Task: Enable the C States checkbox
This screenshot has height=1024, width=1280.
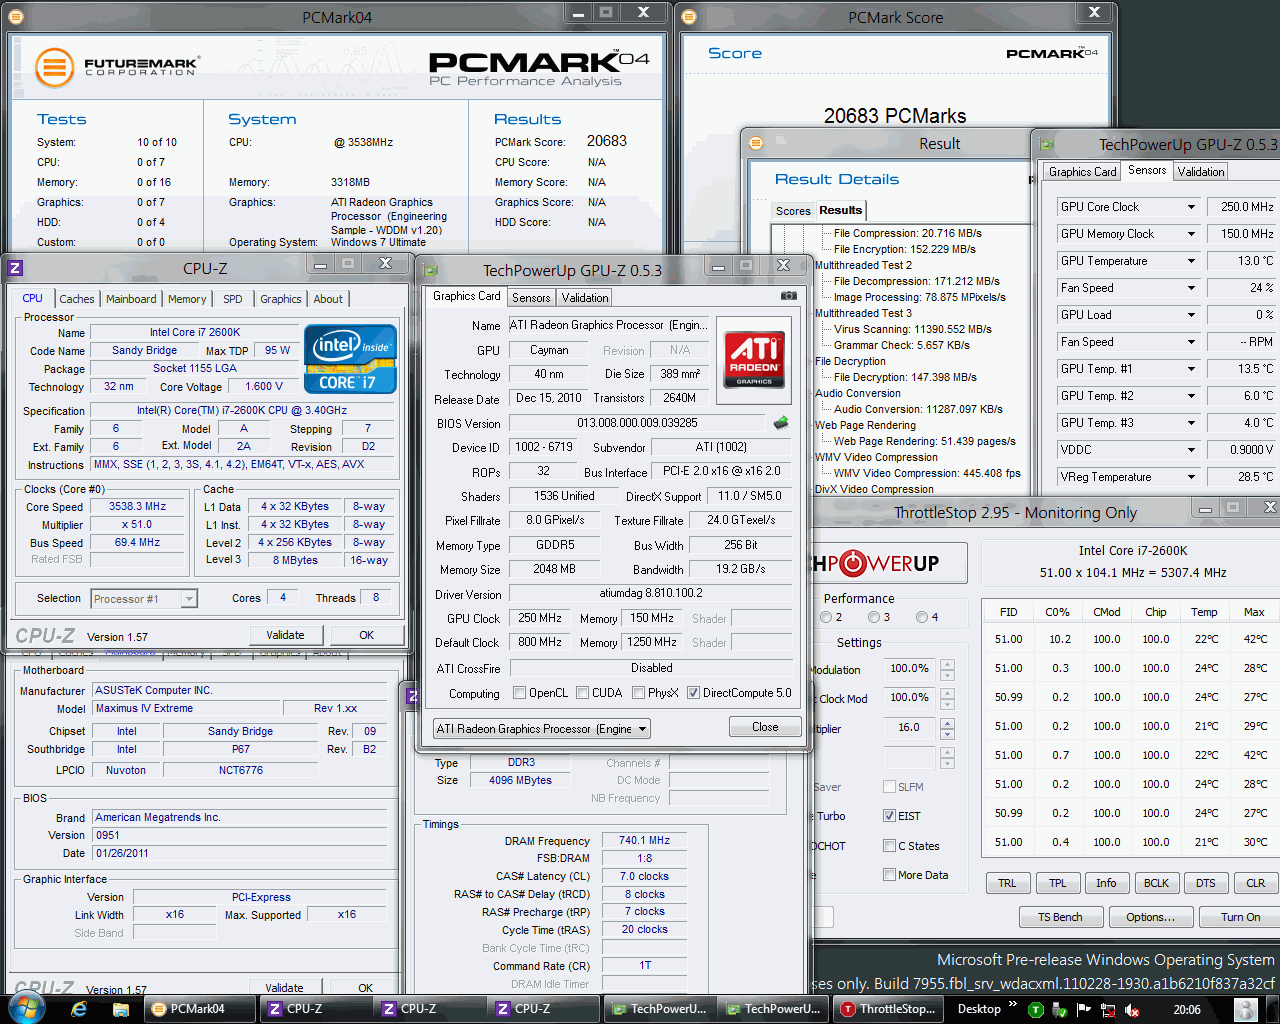Action: pos(889,846)
